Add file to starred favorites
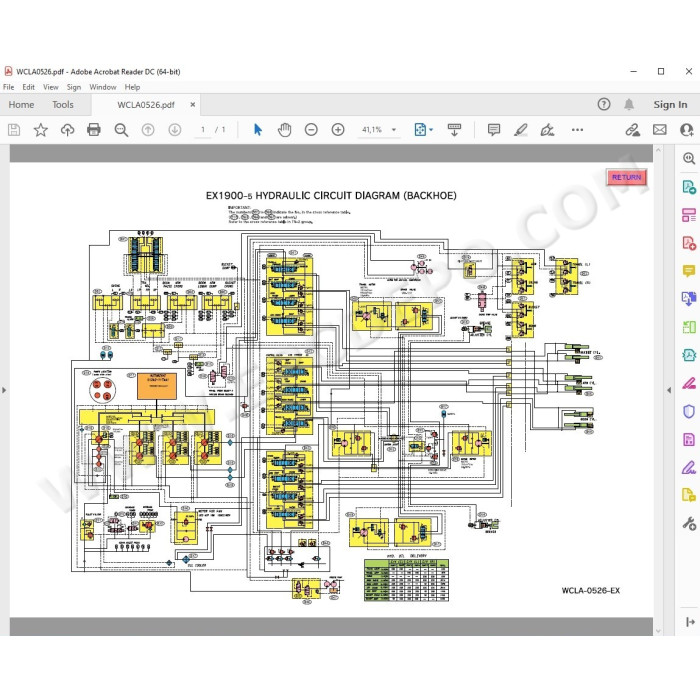The image size is (700, 700). pyautogui.click(x=41, y=130)
